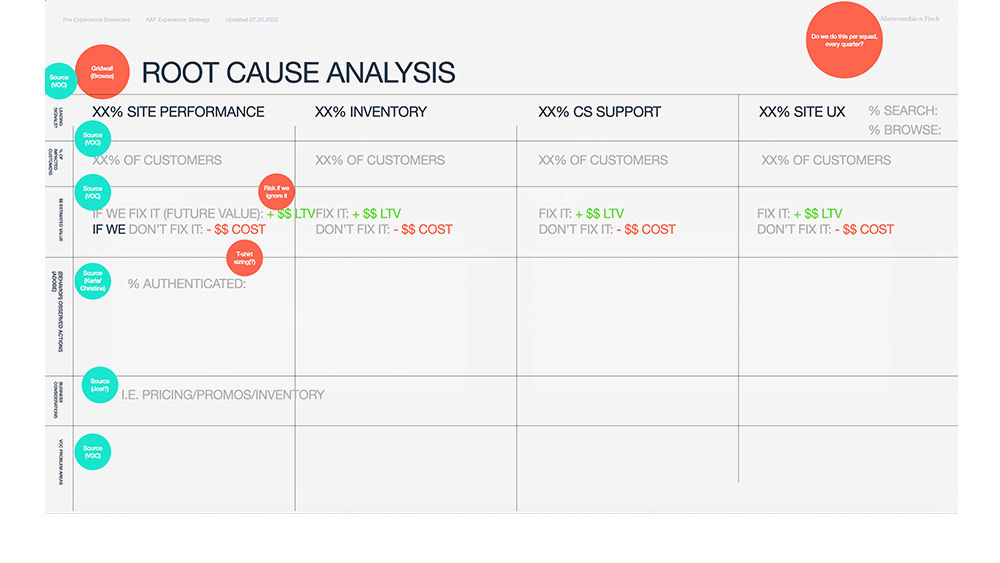Select the "% AUTHENTICATED:" text
Image resolution: width=1000 pixels, height=563 pixels.
pos(187,284)
